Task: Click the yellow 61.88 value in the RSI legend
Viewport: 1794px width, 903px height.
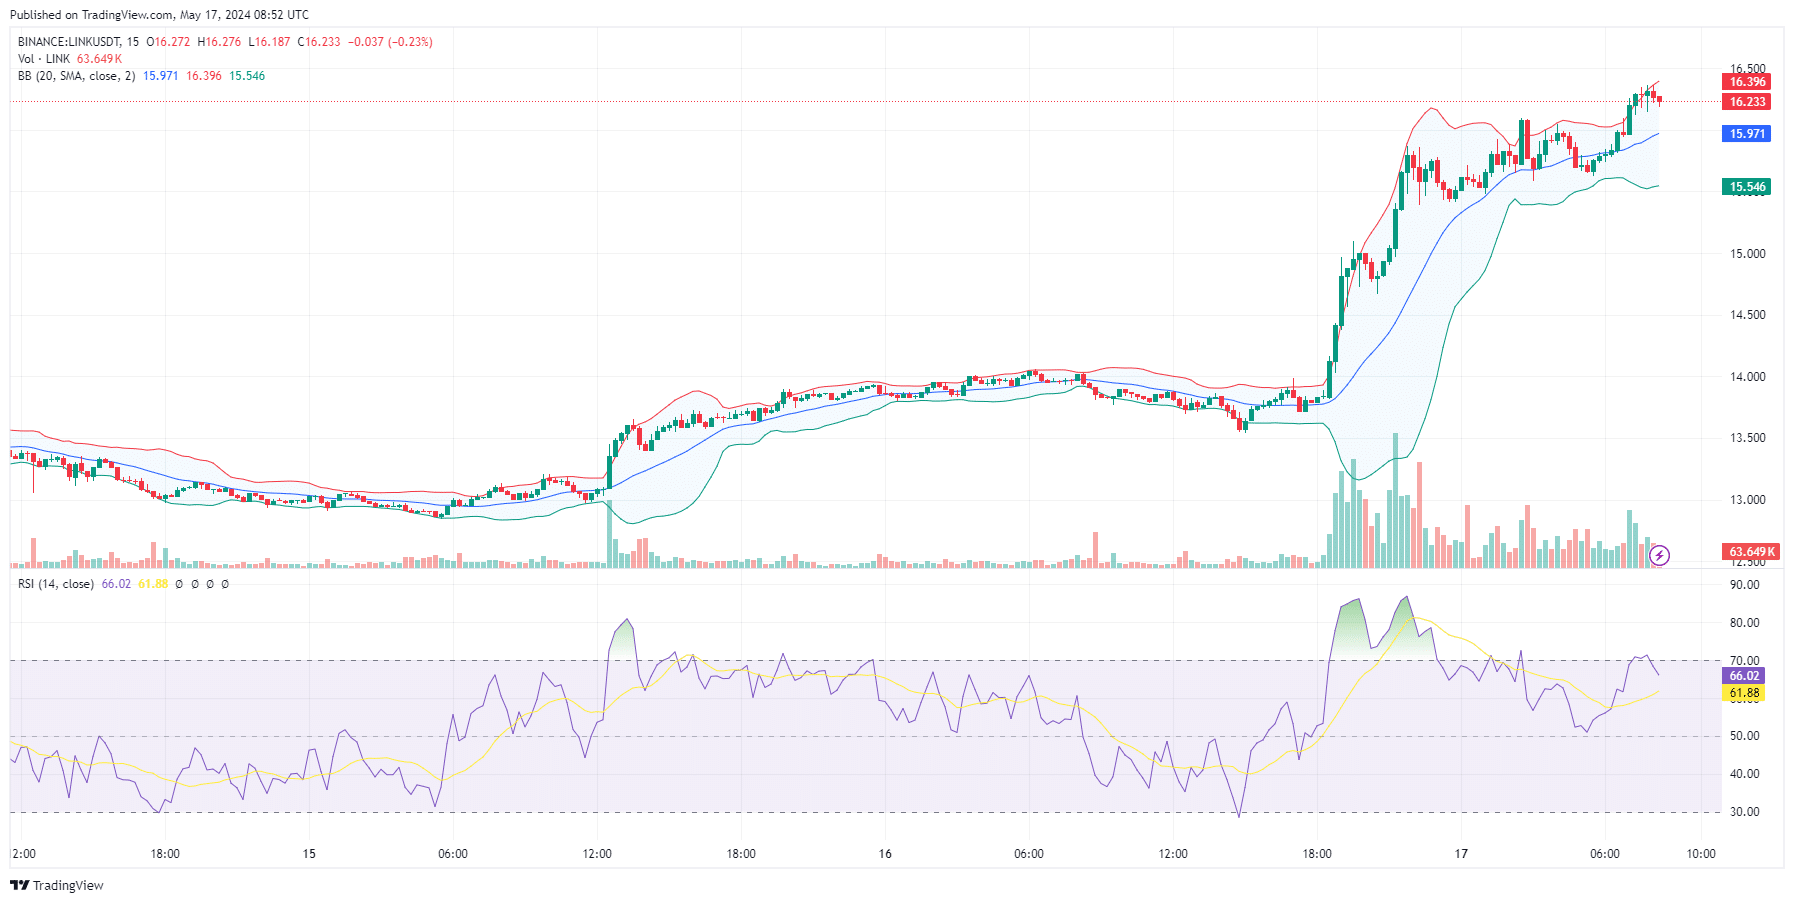Action: [x=153, y=584]
